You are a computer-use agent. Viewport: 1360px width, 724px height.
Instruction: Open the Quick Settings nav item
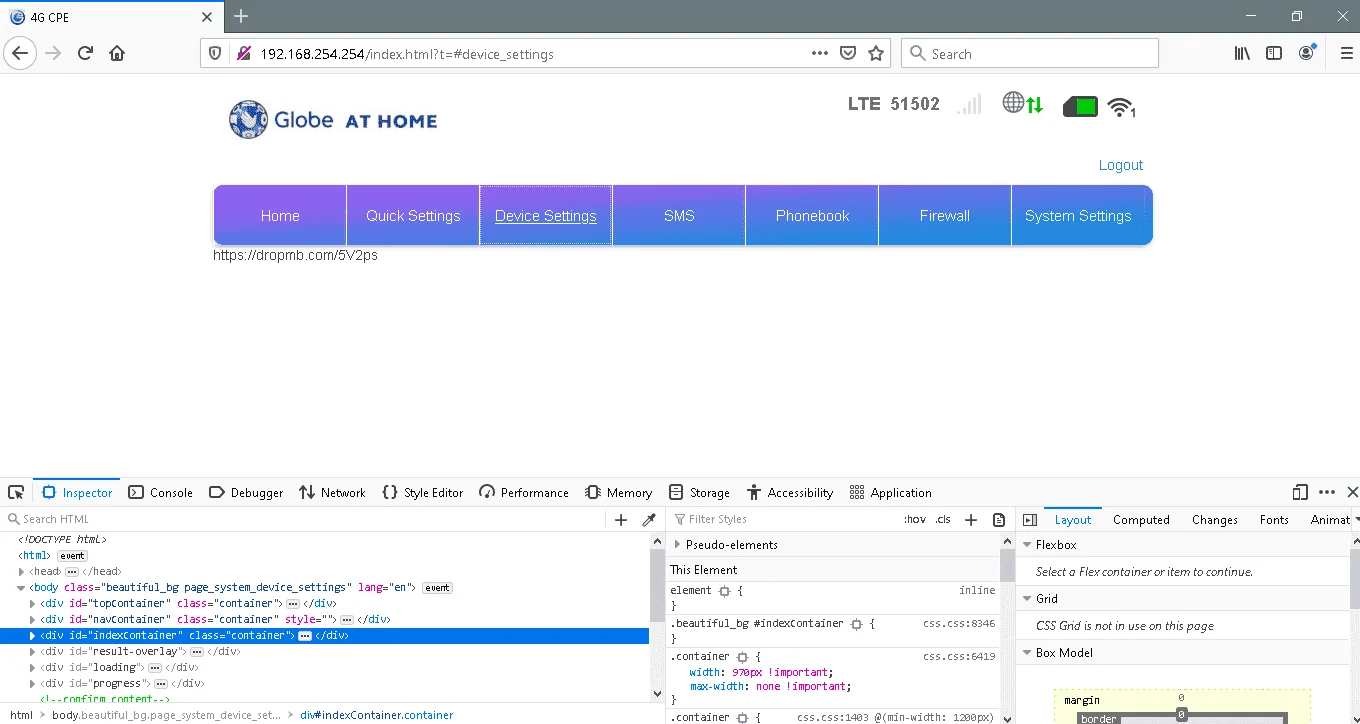(413, 216)
